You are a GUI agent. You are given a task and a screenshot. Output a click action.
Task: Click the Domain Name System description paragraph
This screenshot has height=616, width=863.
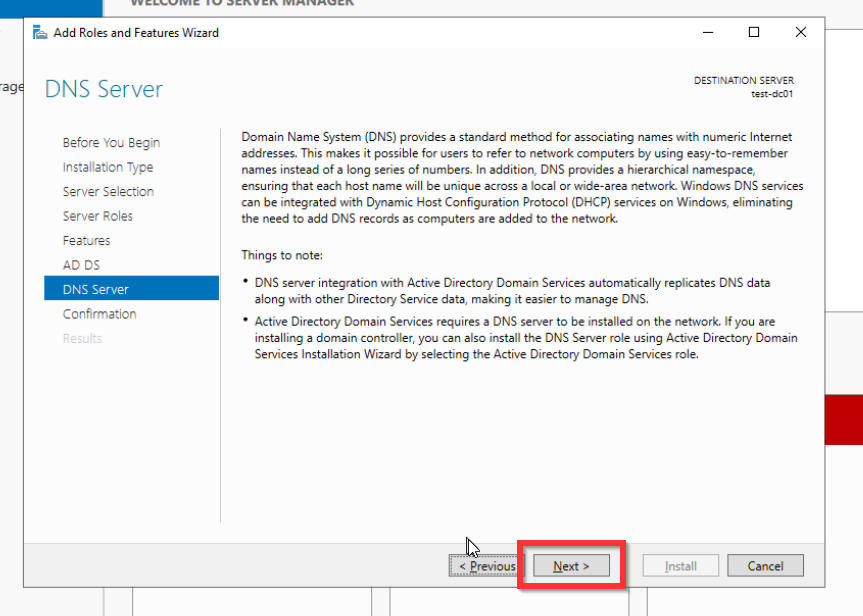522,177
